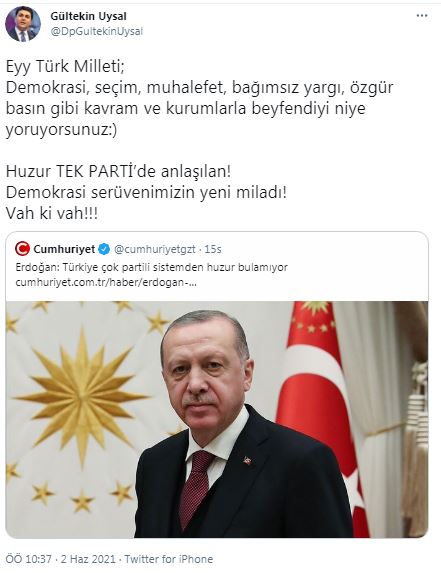441x573 pixels.
Task: Click the 'Vah ki vah!!!' closing line
Action: click(52, 213)
